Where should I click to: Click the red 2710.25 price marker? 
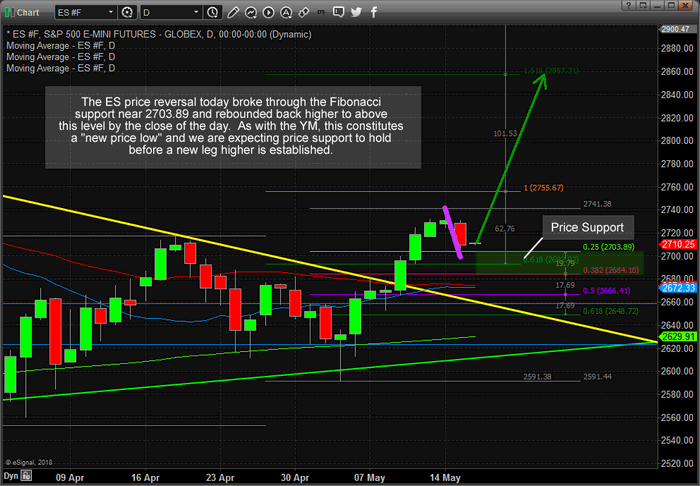pyautogui.click(x=678, y=244)
